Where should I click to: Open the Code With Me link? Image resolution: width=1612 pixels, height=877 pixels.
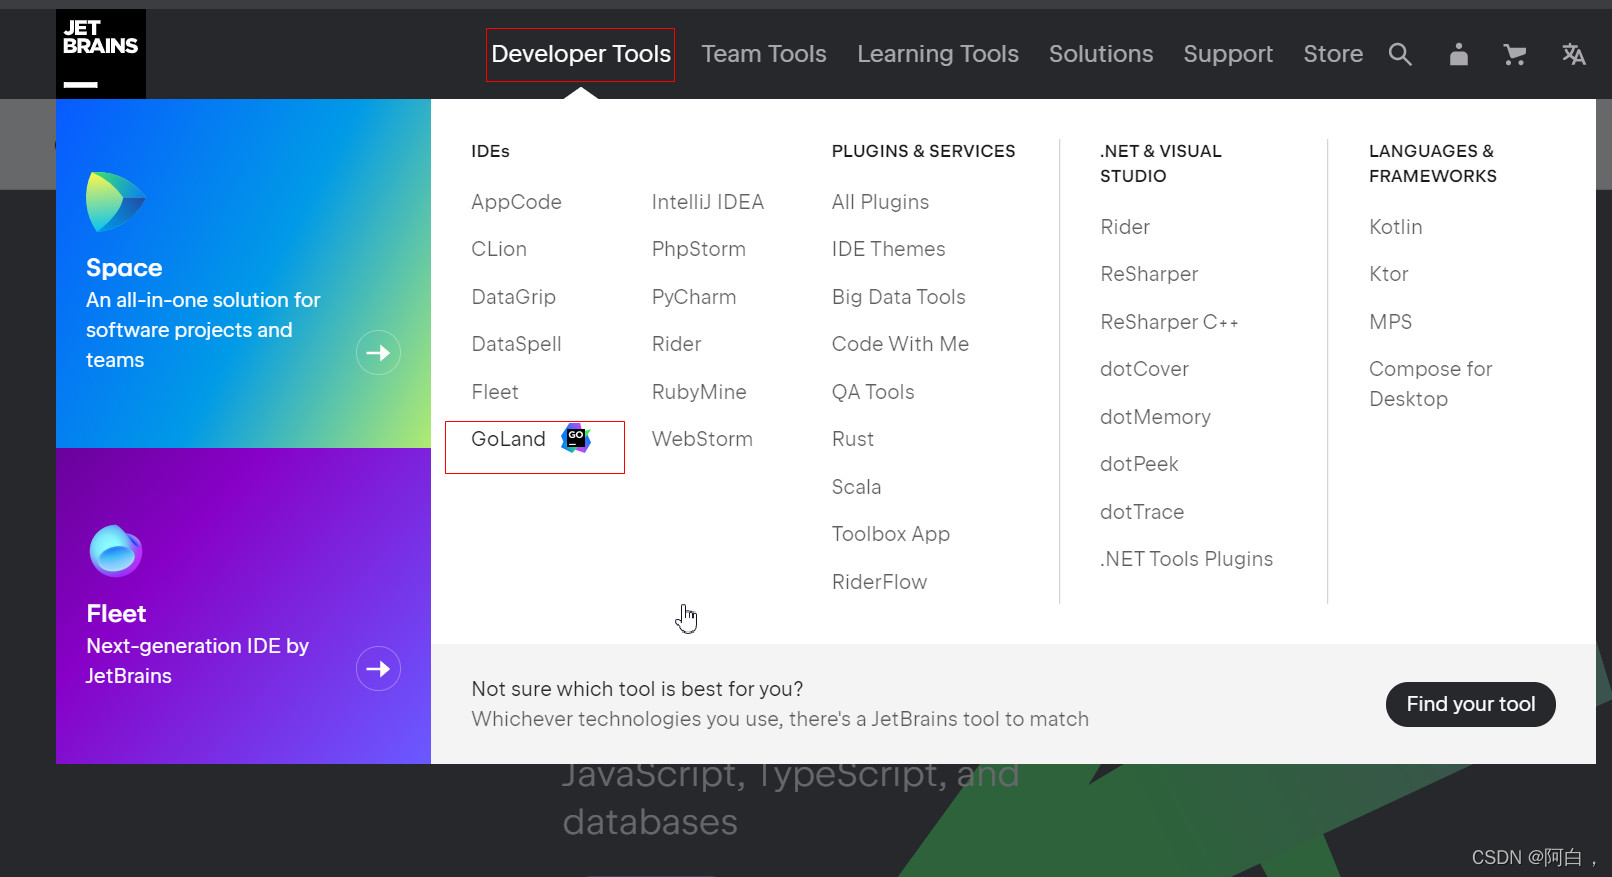click(900, 344)
